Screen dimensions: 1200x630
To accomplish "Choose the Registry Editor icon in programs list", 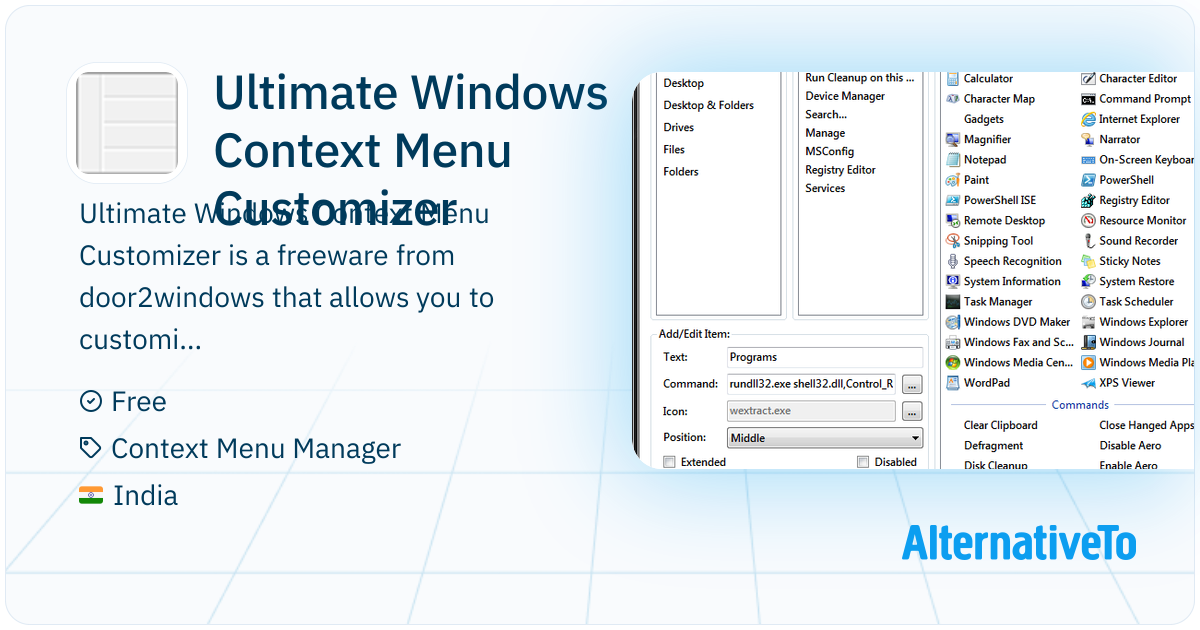I will [1089, 200].
